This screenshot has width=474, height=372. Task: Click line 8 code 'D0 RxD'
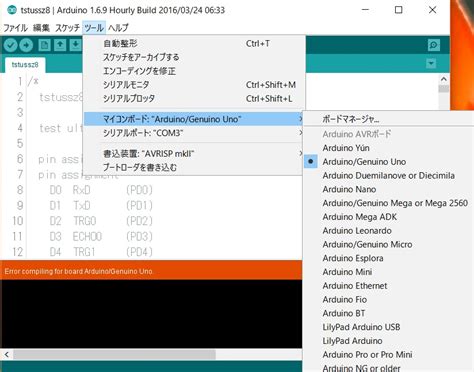[x=70, y=190]
